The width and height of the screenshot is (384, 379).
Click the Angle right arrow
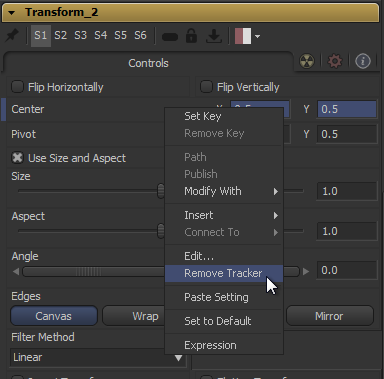(x=306, y=272)
